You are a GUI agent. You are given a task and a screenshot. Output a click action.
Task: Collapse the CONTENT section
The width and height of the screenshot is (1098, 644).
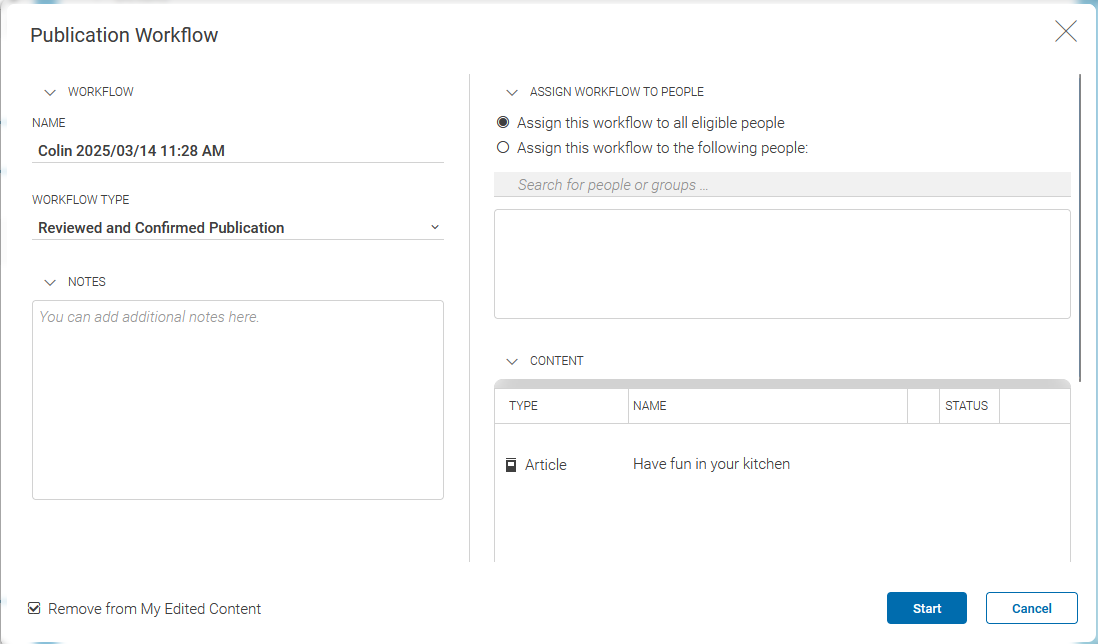[x=512, y=360]
